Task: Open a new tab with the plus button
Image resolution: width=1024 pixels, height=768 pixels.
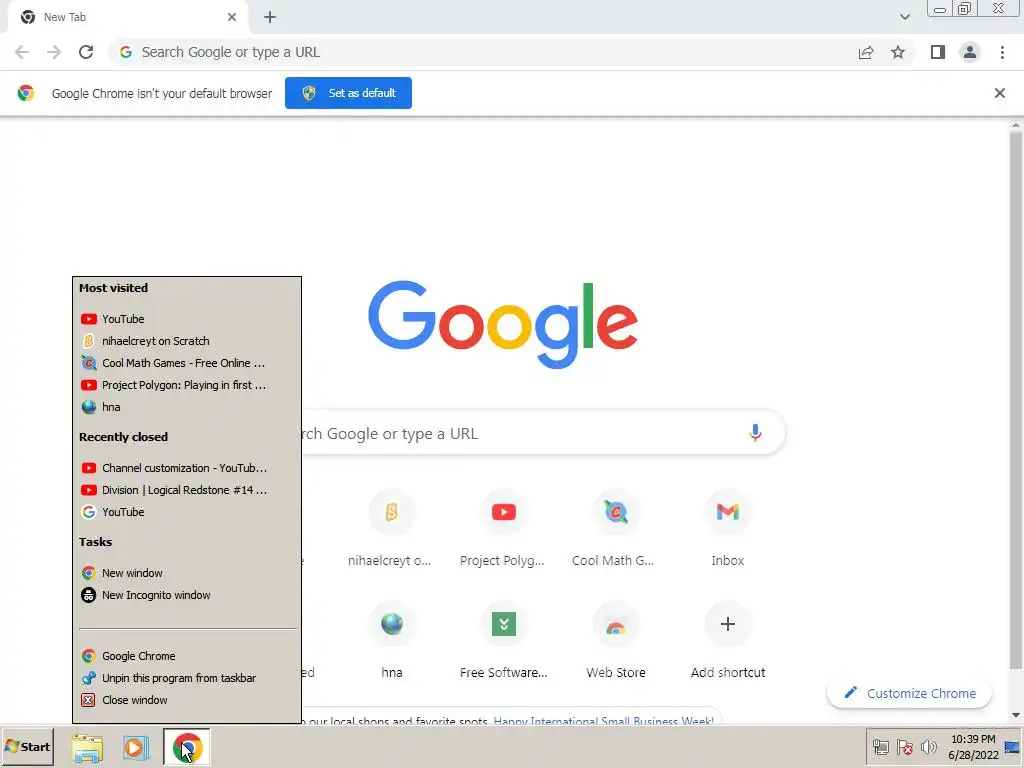Action: 270,17
